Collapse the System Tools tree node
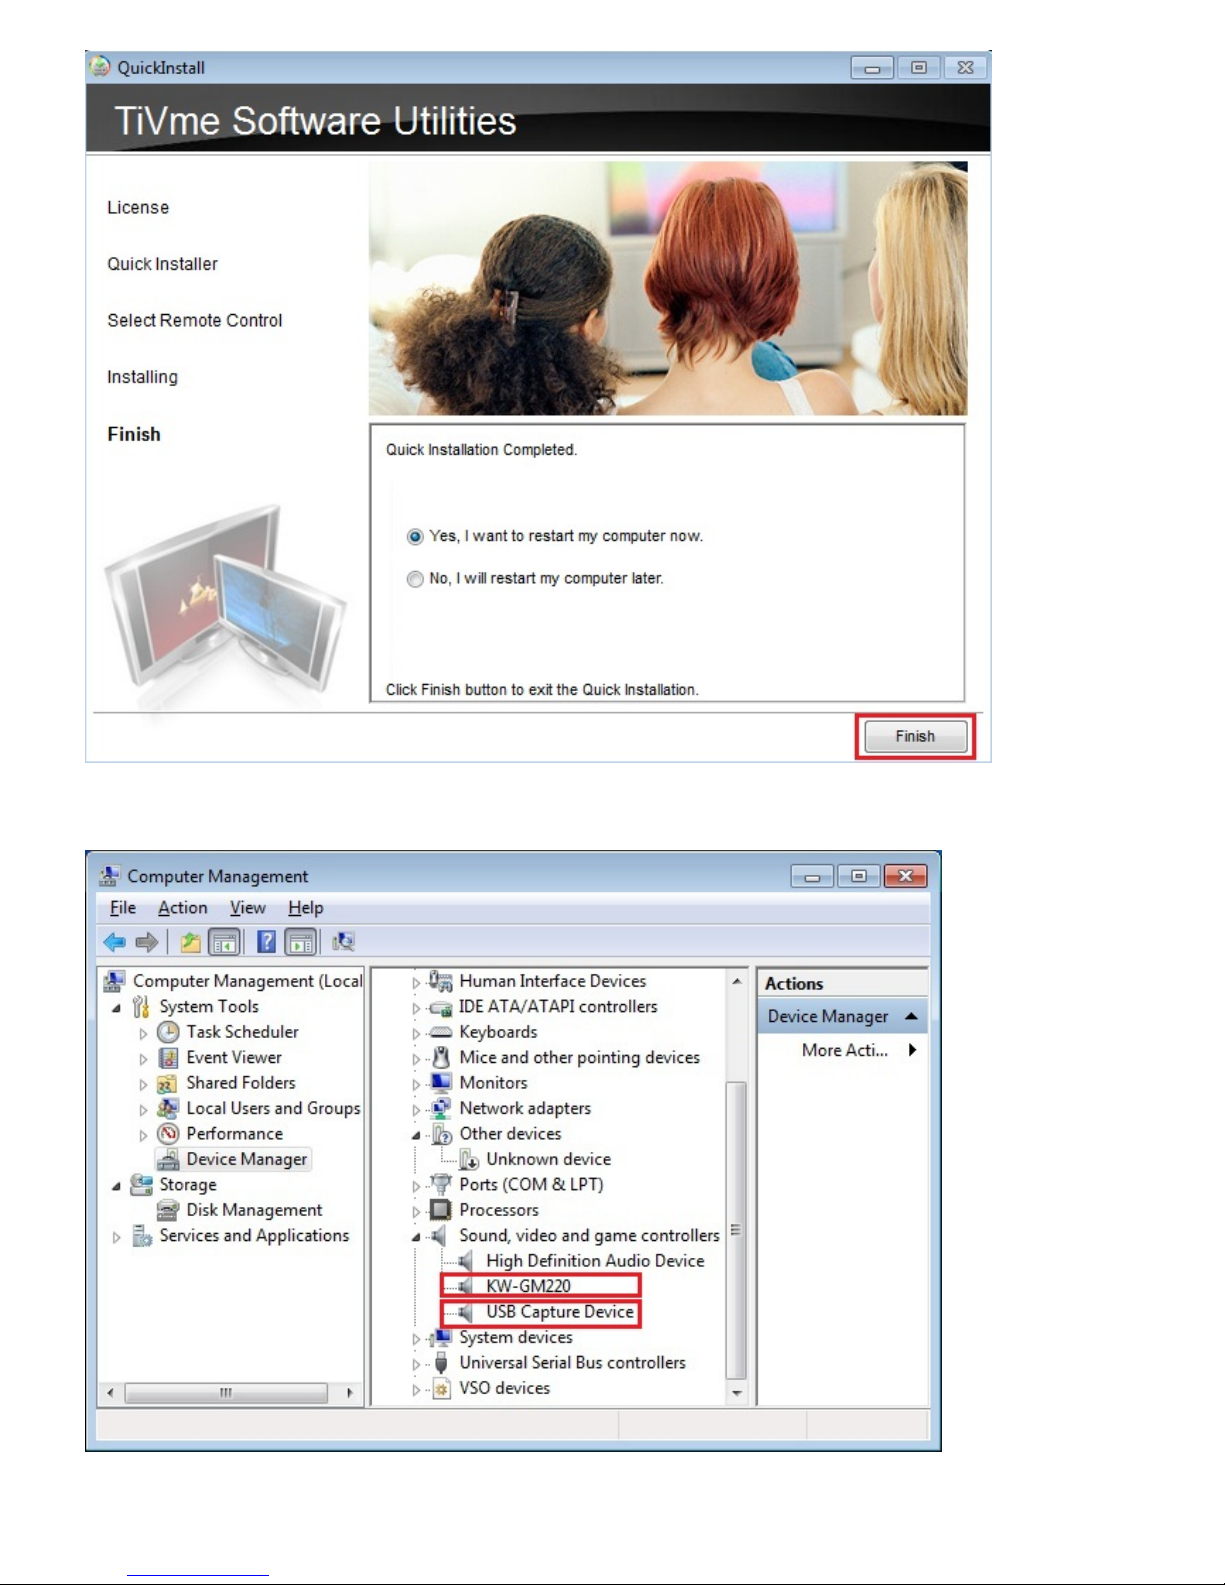This screenshot has width=1225, height=1585. (117, 1008)
